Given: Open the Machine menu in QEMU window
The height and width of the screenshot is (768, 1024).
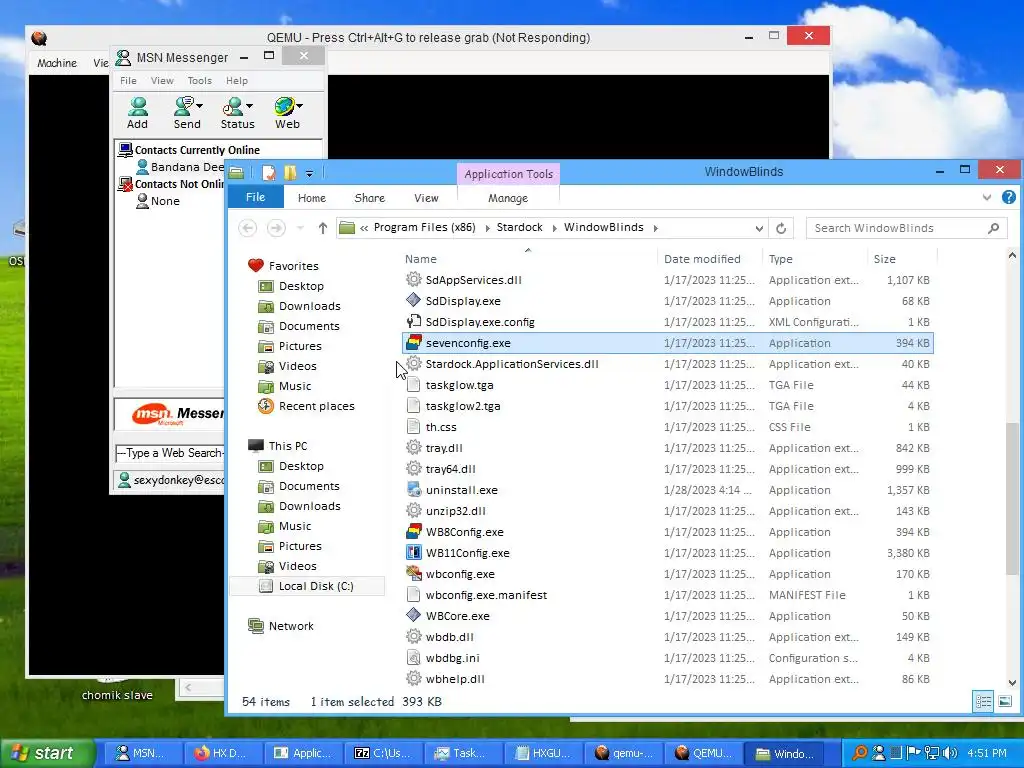Looking at the screenshot, I should coord(57,63).
